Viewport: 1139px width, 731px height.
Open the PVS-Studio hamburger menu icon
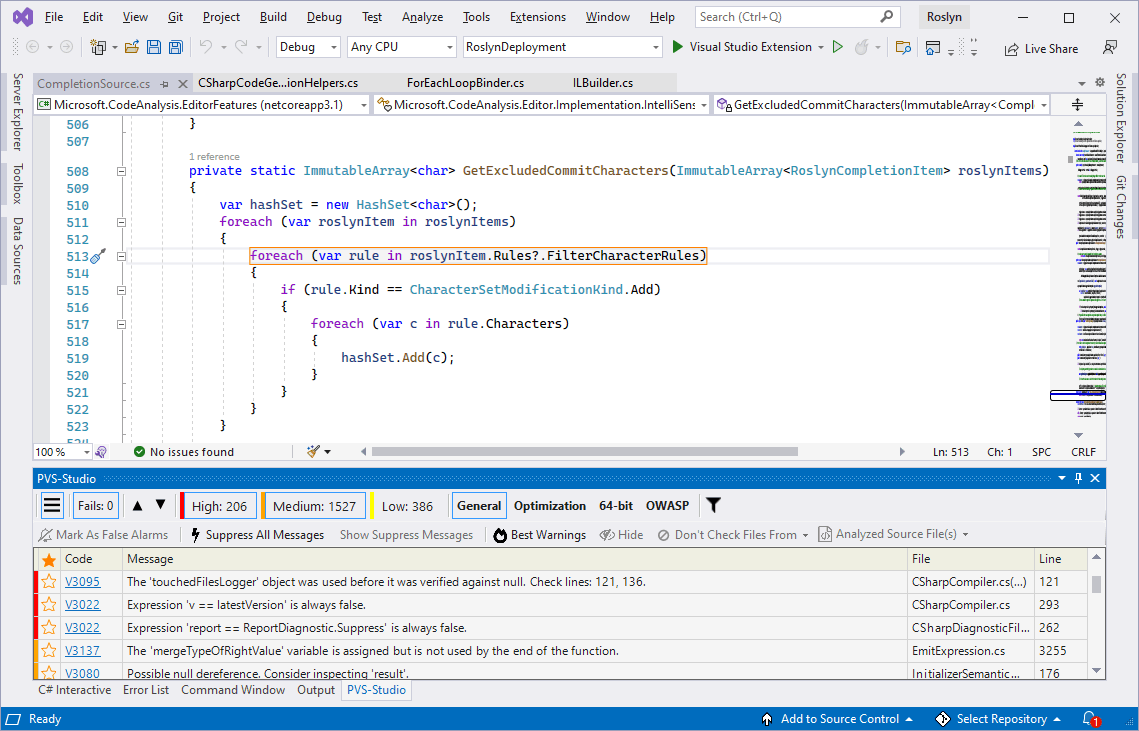pos(52,506)
